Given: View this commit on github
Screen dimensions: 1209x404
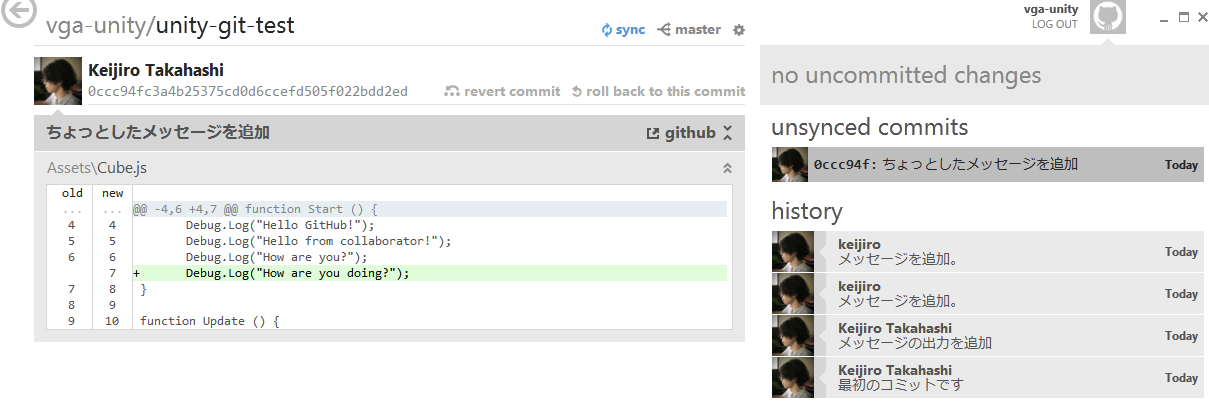Looking at the screenshot, I should click(681, 133).
